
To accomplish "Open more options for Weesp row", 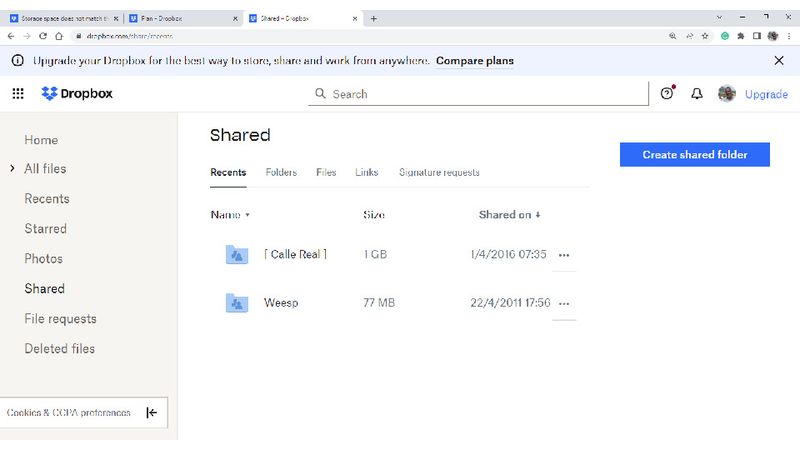I will pos(564,304).
